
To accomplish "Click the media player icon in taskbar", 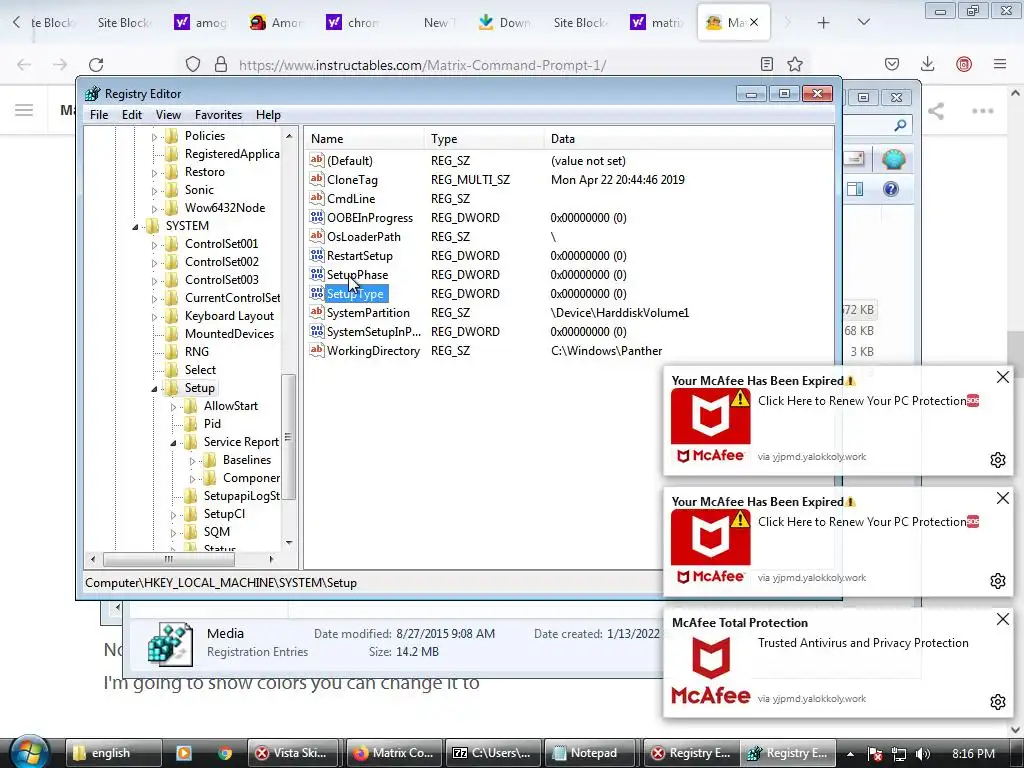I will pyautogui.click(x=184, y=753).
